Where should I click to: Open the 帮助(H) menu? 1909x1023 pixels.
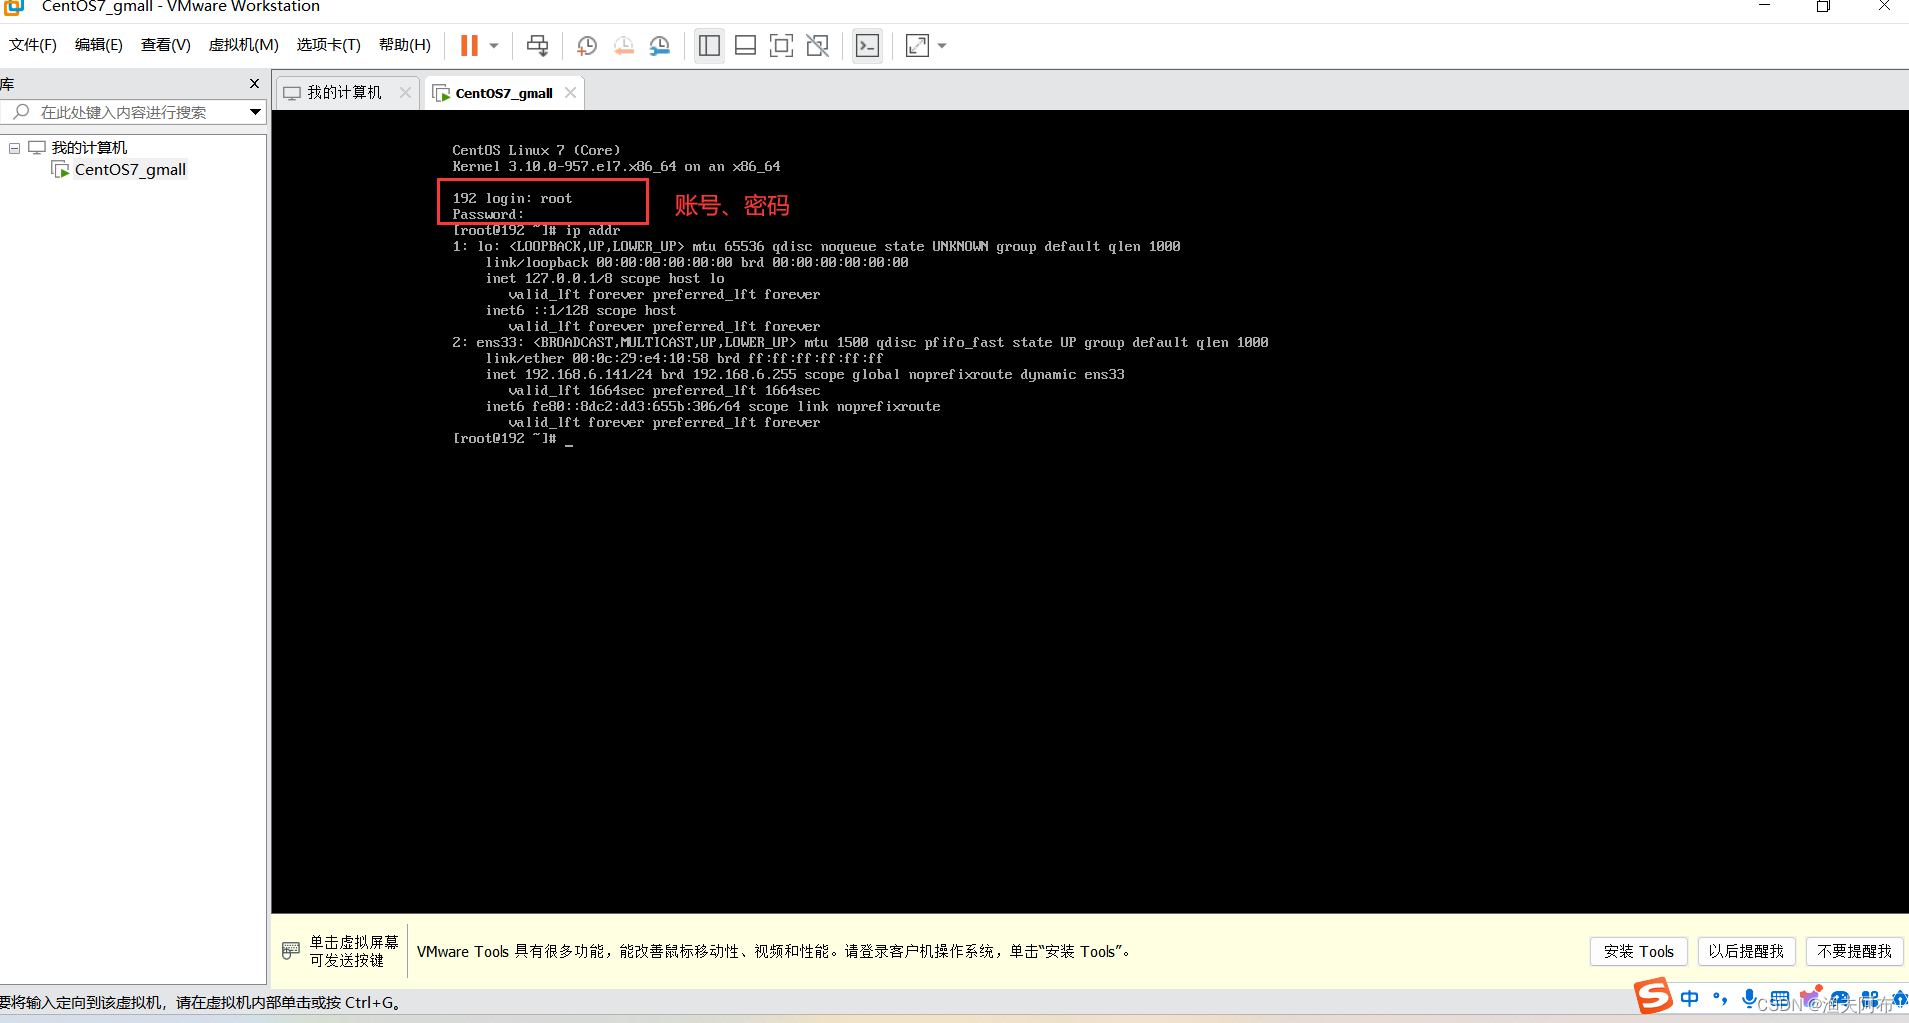coord(405,45)
